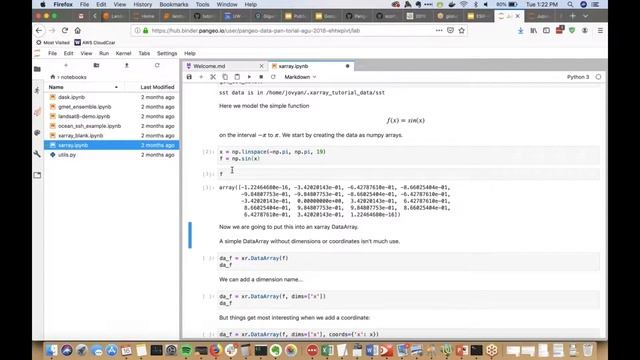Viewport: 640px width, 360px height.
Task: Reload the page in Firefox
Action: pos(65,31)
